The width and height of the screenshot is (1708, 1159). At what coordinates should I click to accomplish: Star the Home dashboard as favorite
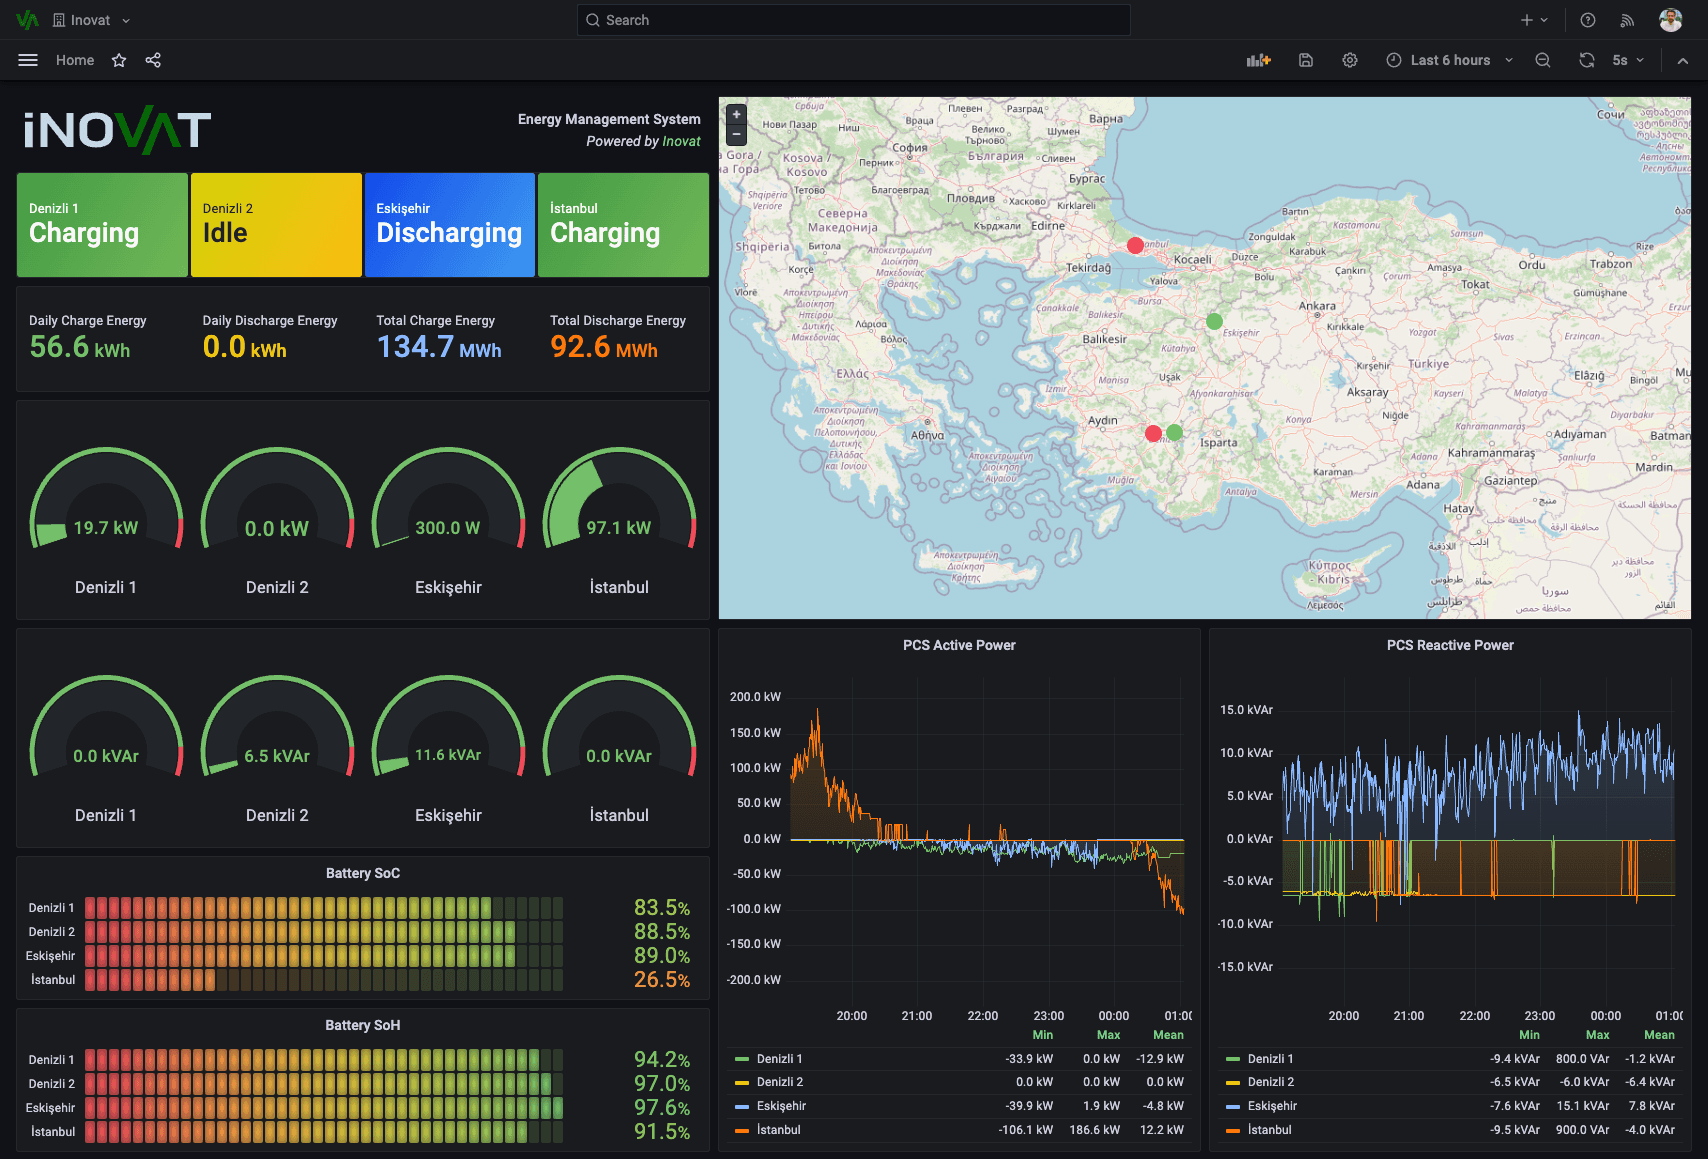119,60
